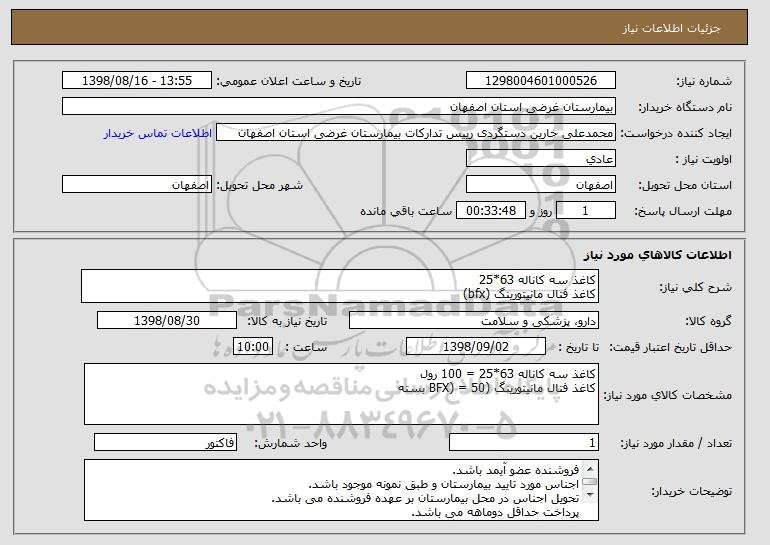Click the توضیحات خریدار text area
Screen dimensions: 770x545
[x=341, y=490]
